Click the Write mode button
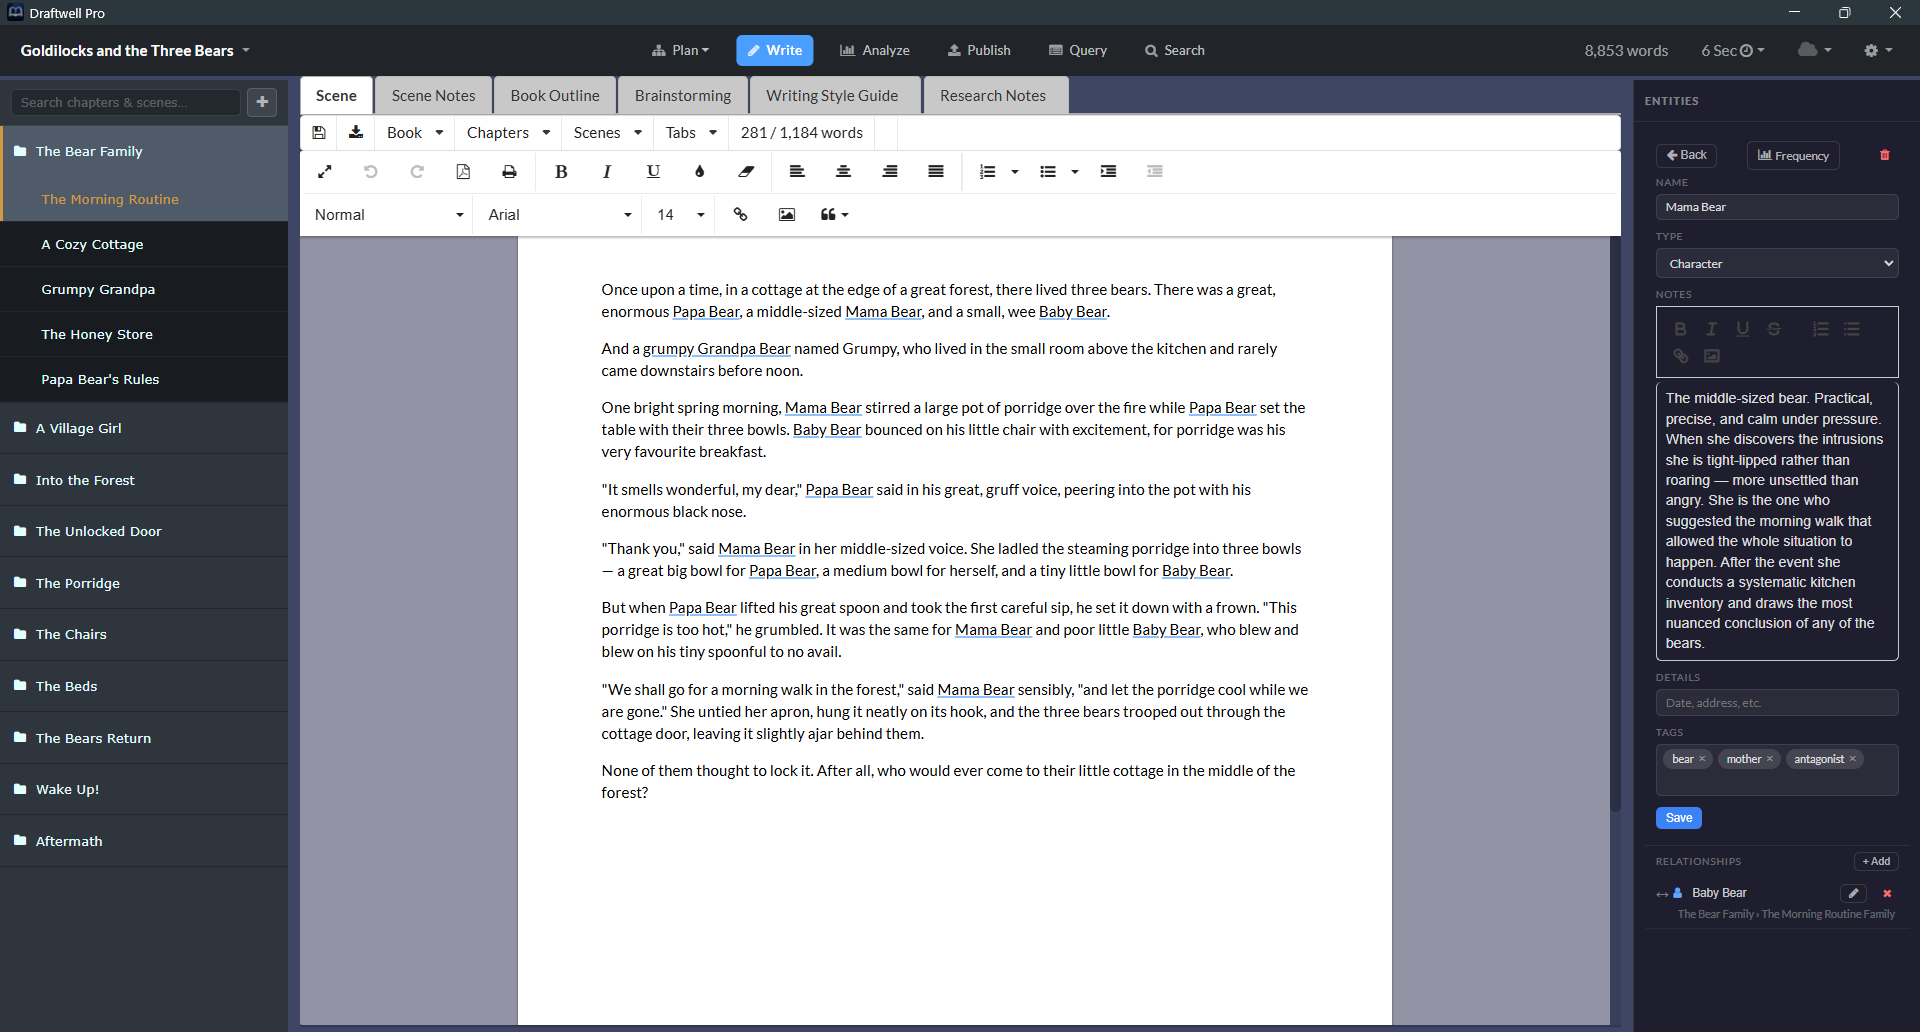The height and width of the screenshot is (1032, 1920). click(775, 50)
